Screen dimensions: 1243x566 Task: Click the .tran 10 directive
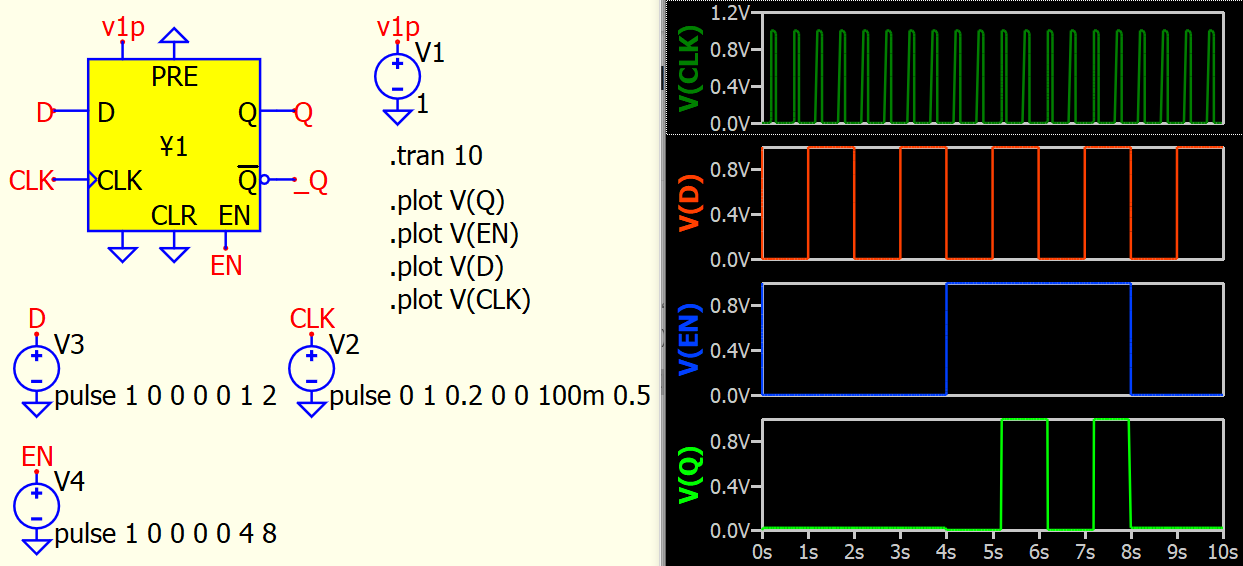click(x=436, y=156)
